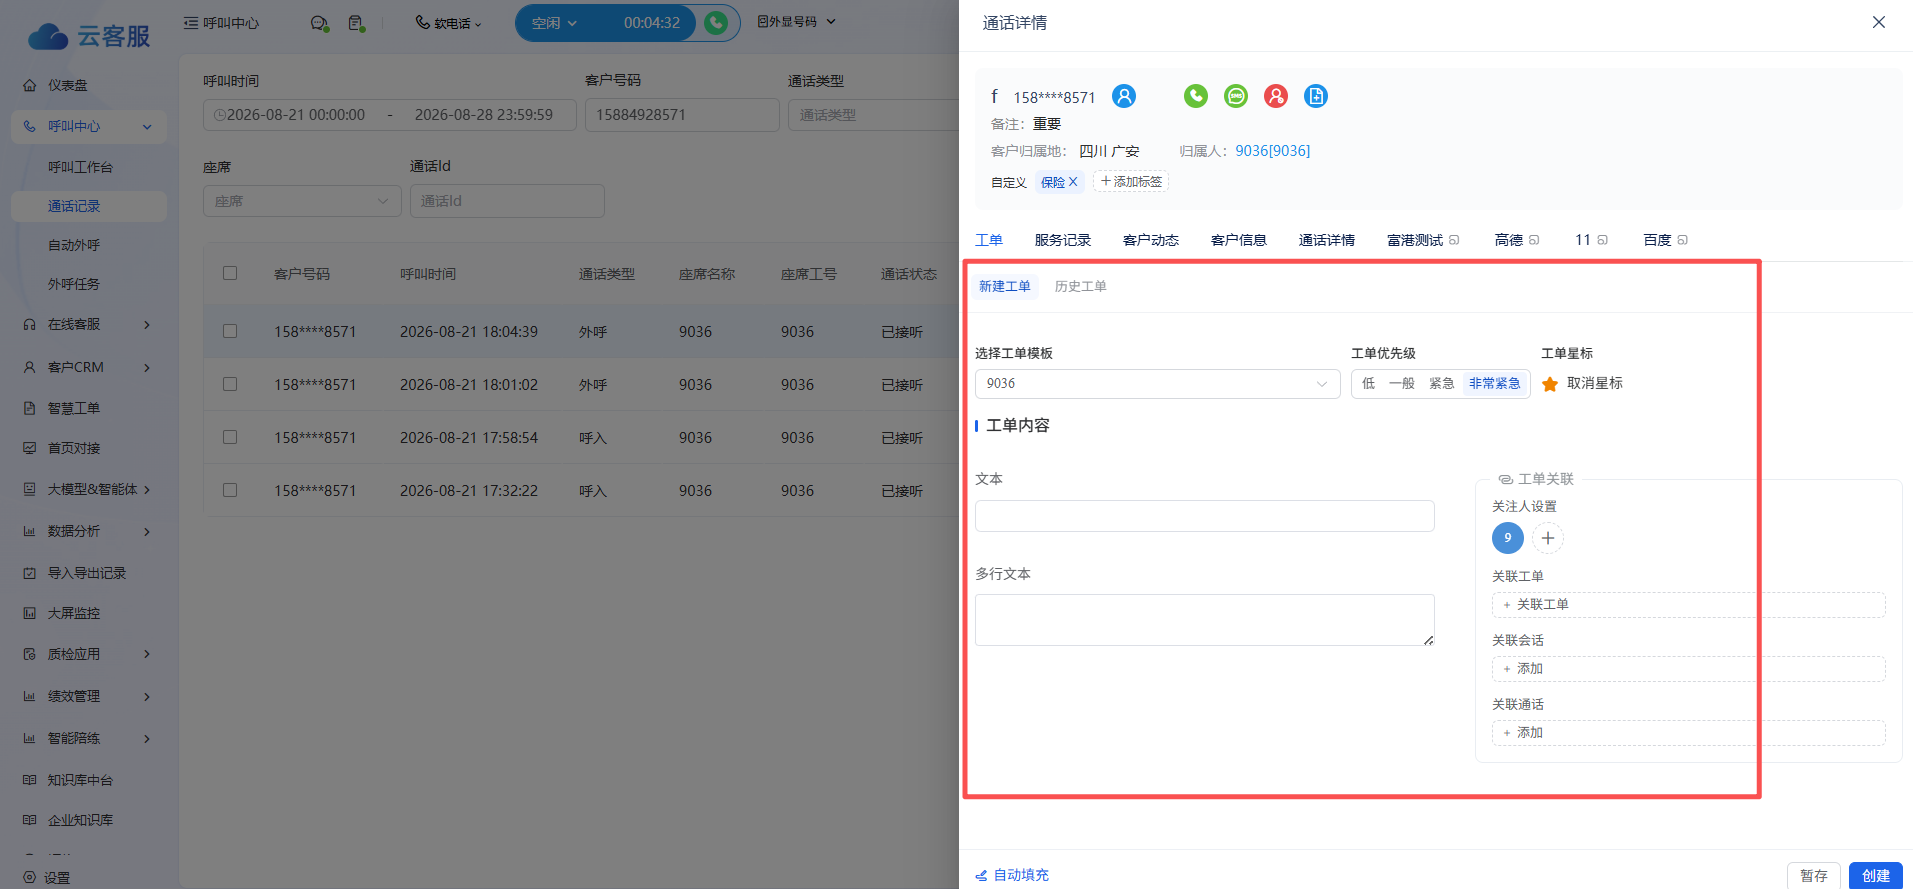Screen dimensions: 1913x889
Task: Click the orange star next to 取消星标
Action: [x=1550, y=384]
